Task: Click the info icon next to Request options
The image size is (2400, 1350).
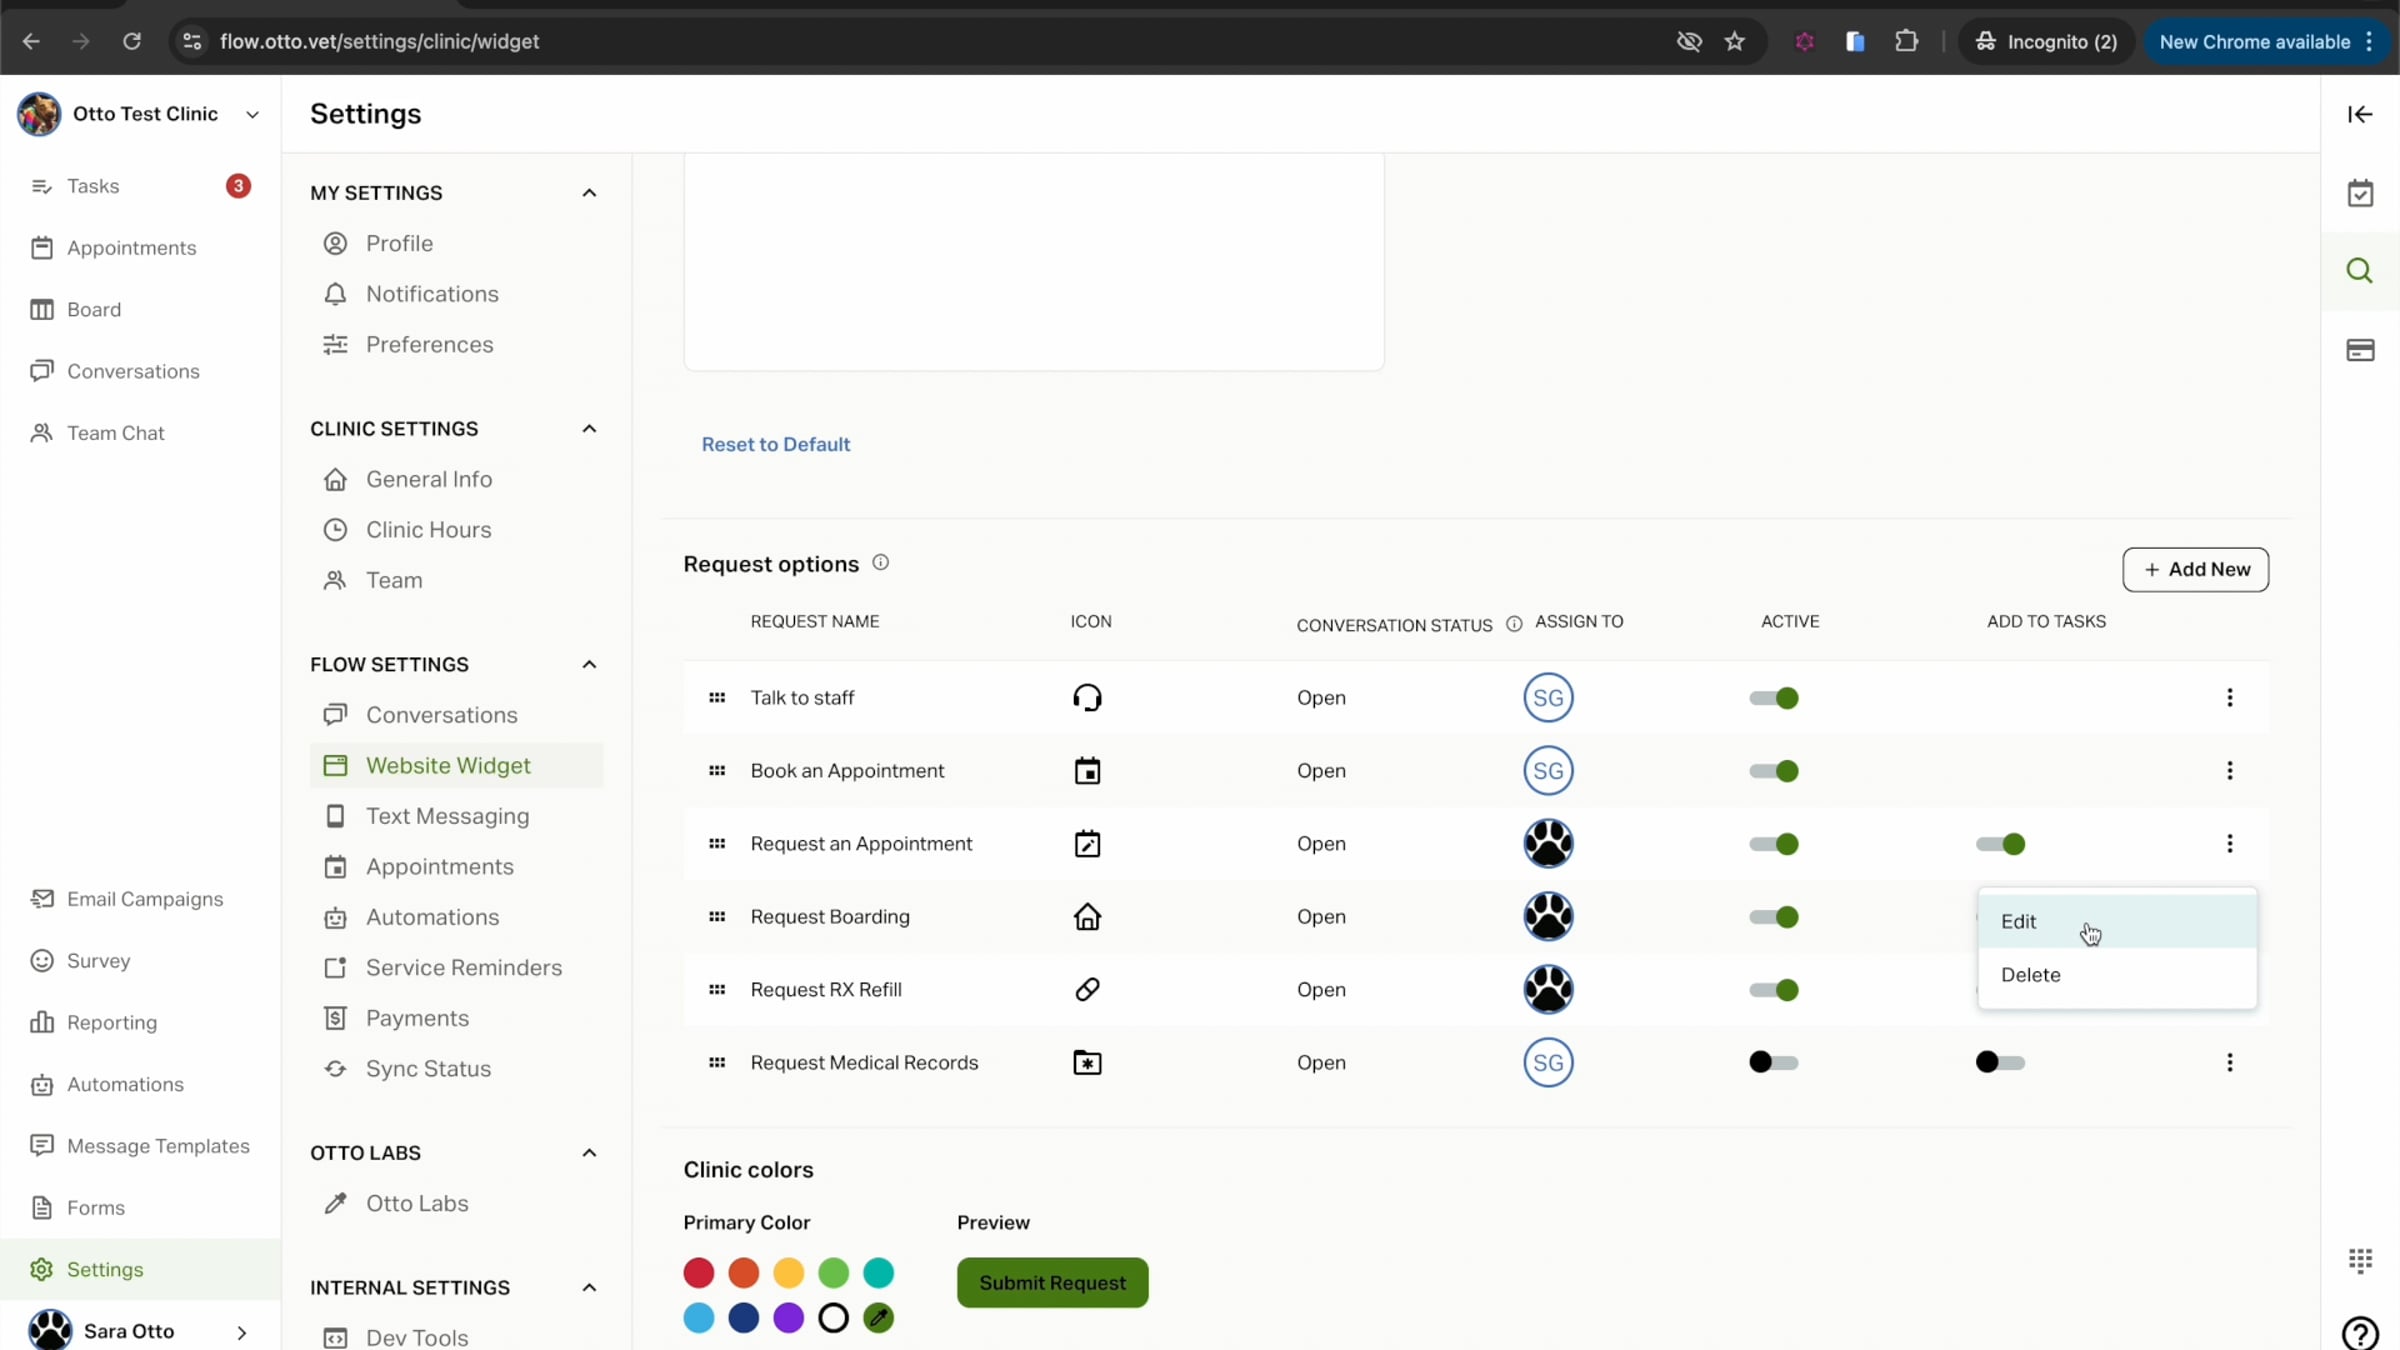Action: click(880, 563)
